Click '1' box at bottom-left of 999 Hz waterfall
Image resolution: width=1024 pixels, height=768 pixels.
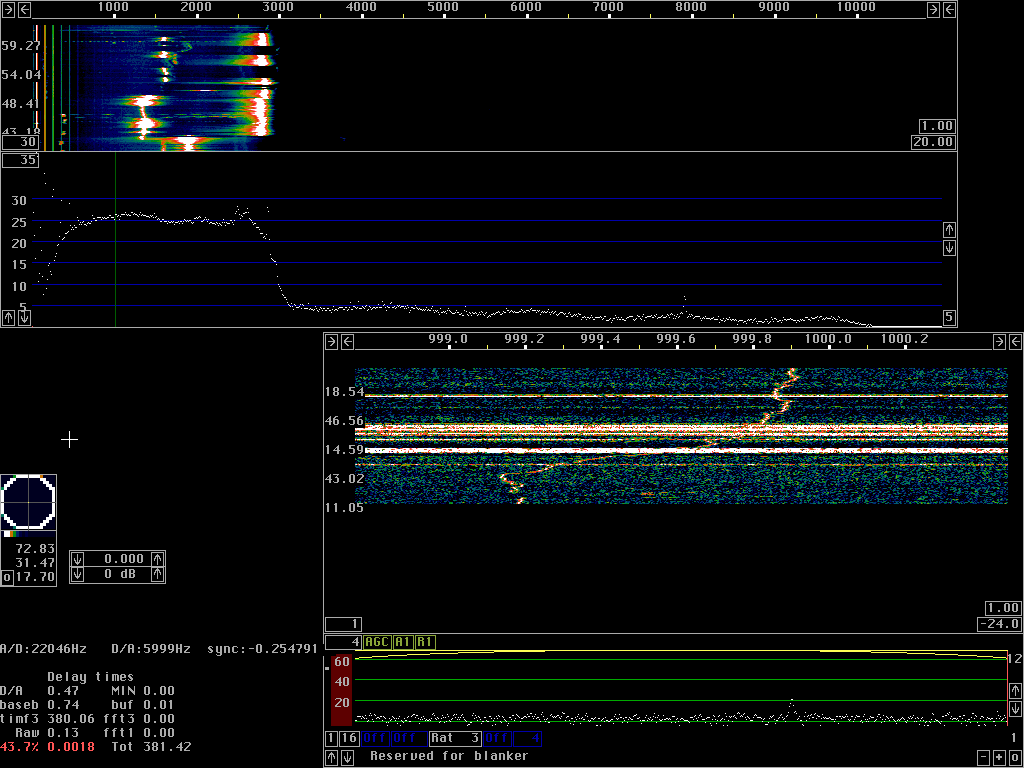[344, 624]
